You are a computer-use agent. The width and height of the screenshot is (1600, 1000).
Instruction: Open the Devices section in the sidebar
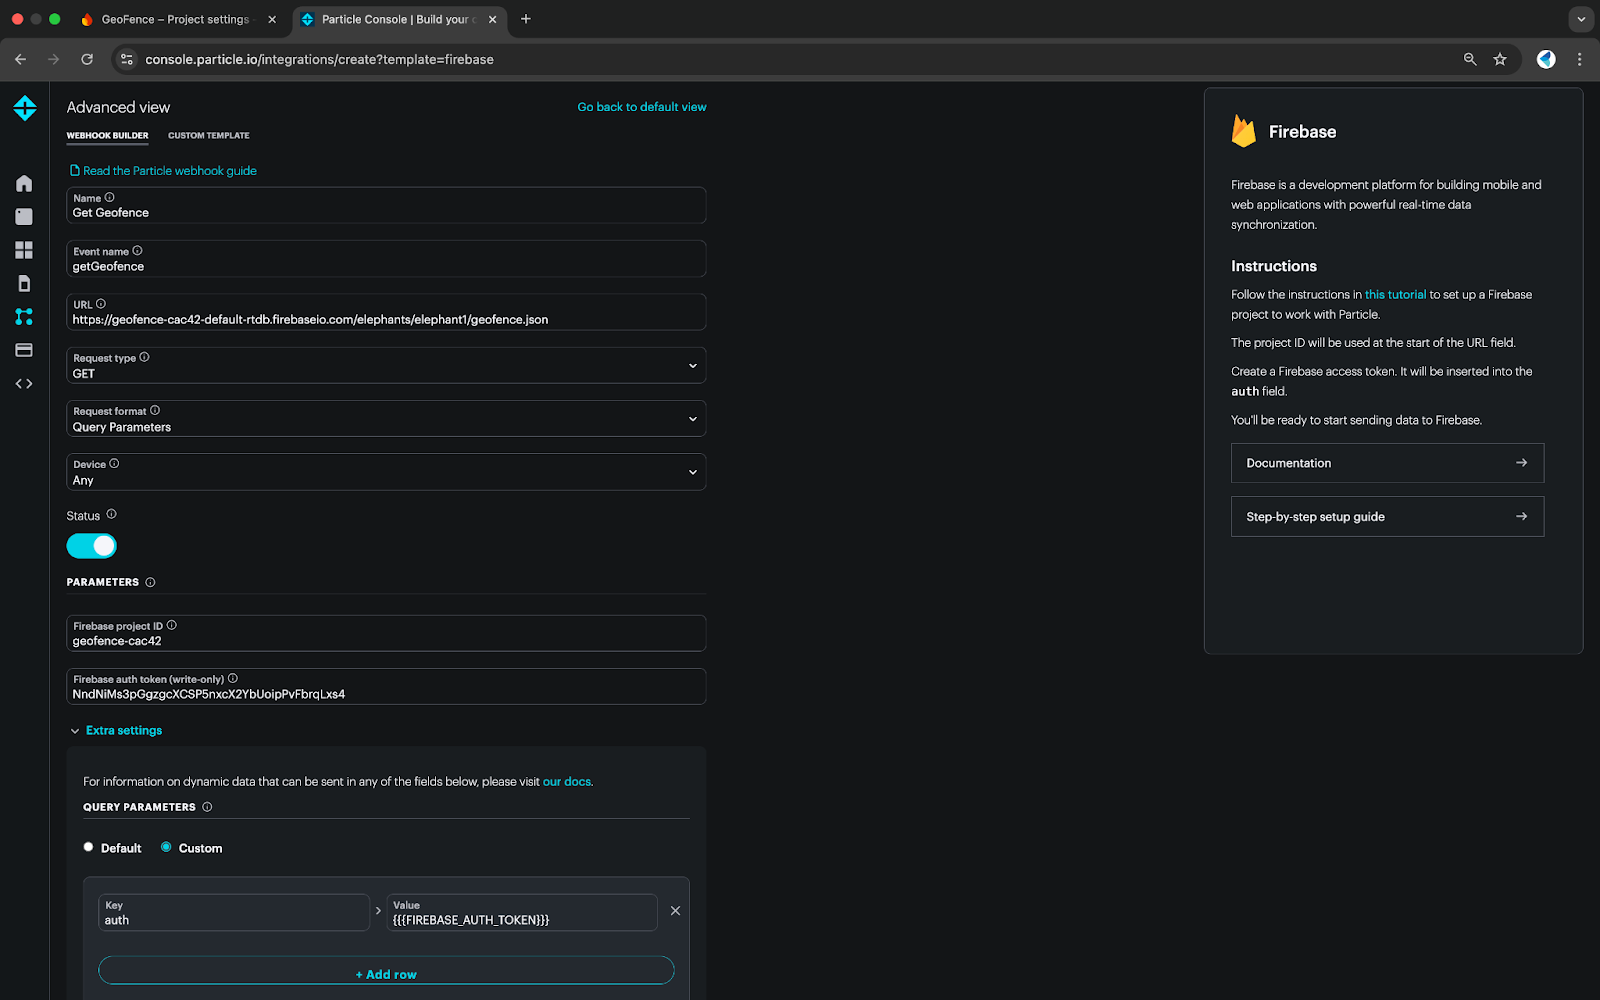coord(24,217)
